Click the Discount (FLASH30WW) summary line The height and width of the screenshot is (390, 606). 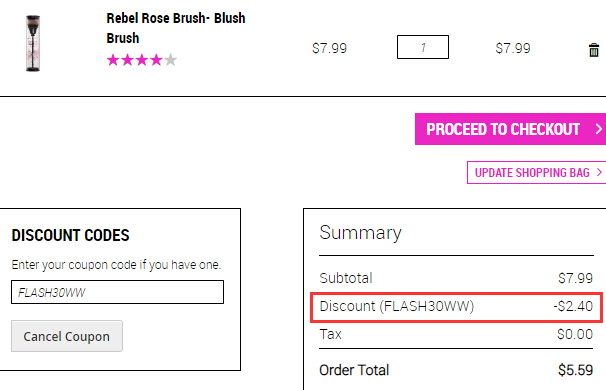coord(456,307)
